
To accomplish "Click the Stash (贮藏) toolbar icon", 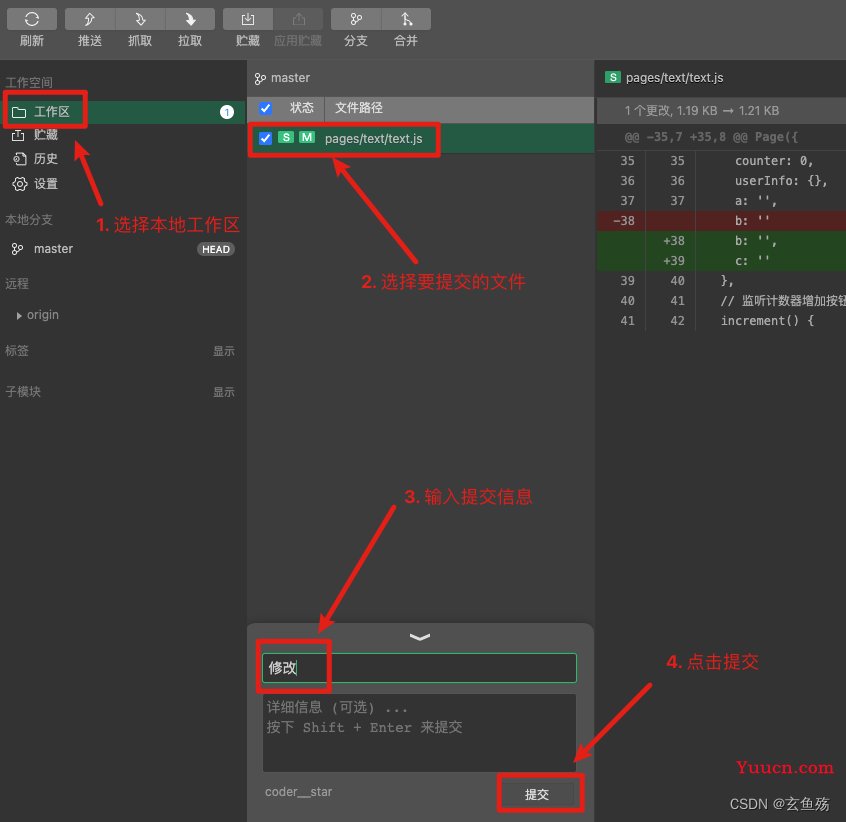I will [248, 19].
